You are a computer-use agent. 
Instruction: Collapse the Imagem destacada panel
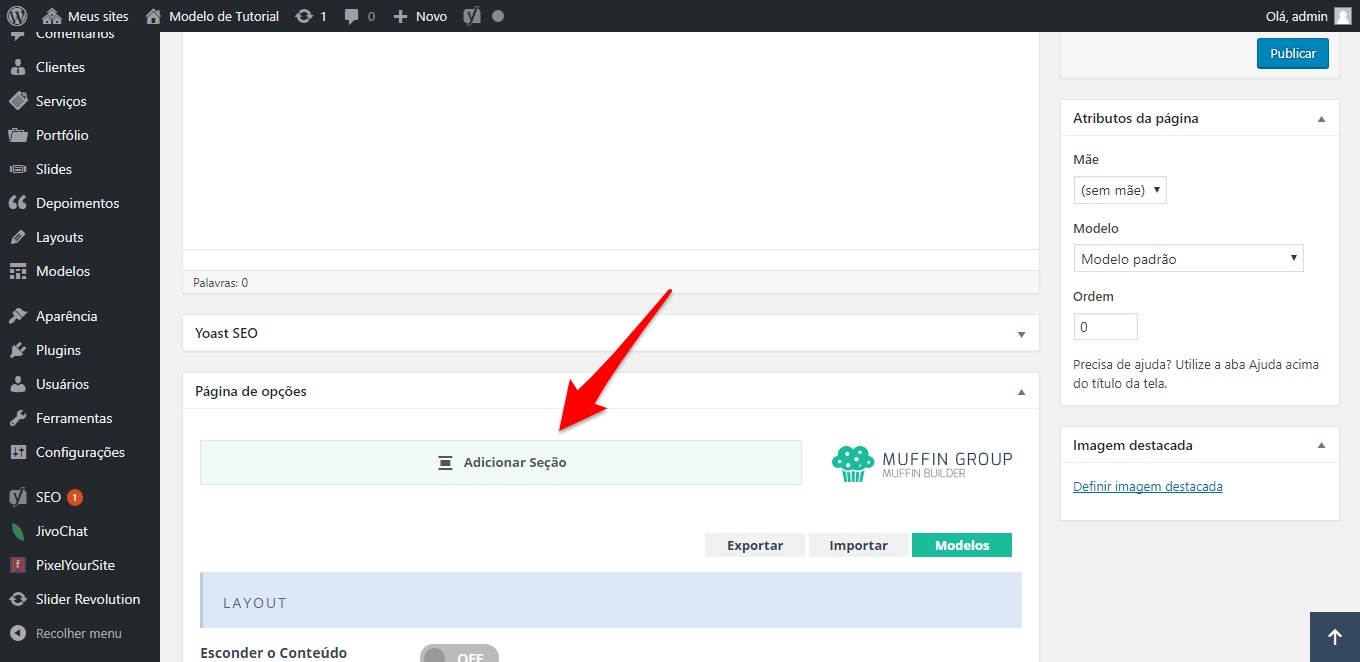click(x=1321, y=446)
